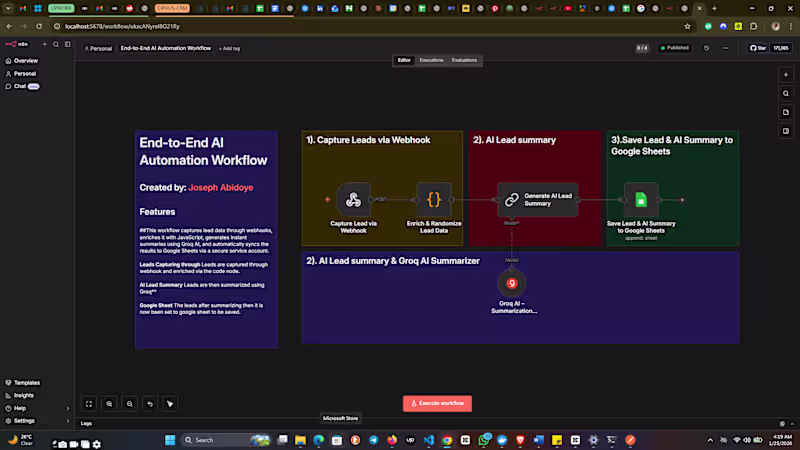800x450 pixels.
Task: Zoom in on the workflow canvas
Action: click(109, 404)
